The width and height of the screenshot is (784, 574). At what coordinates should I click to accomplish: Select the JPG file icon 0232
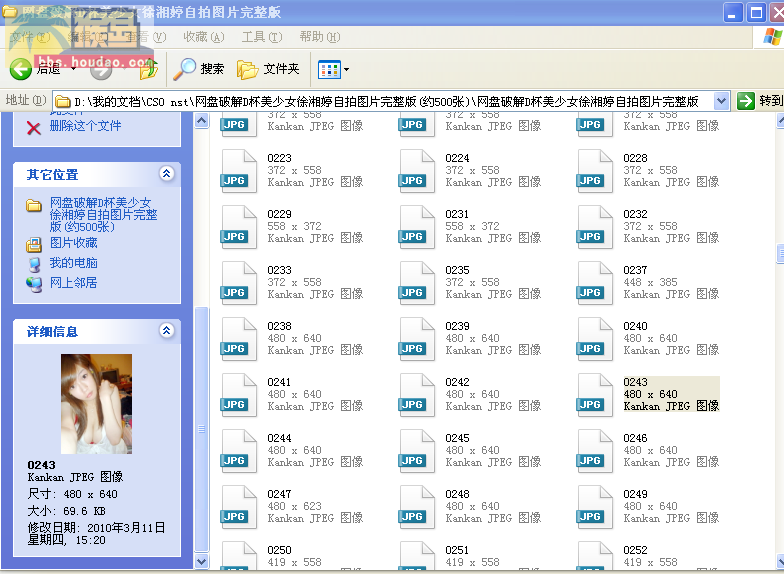(x=595, y=227)
